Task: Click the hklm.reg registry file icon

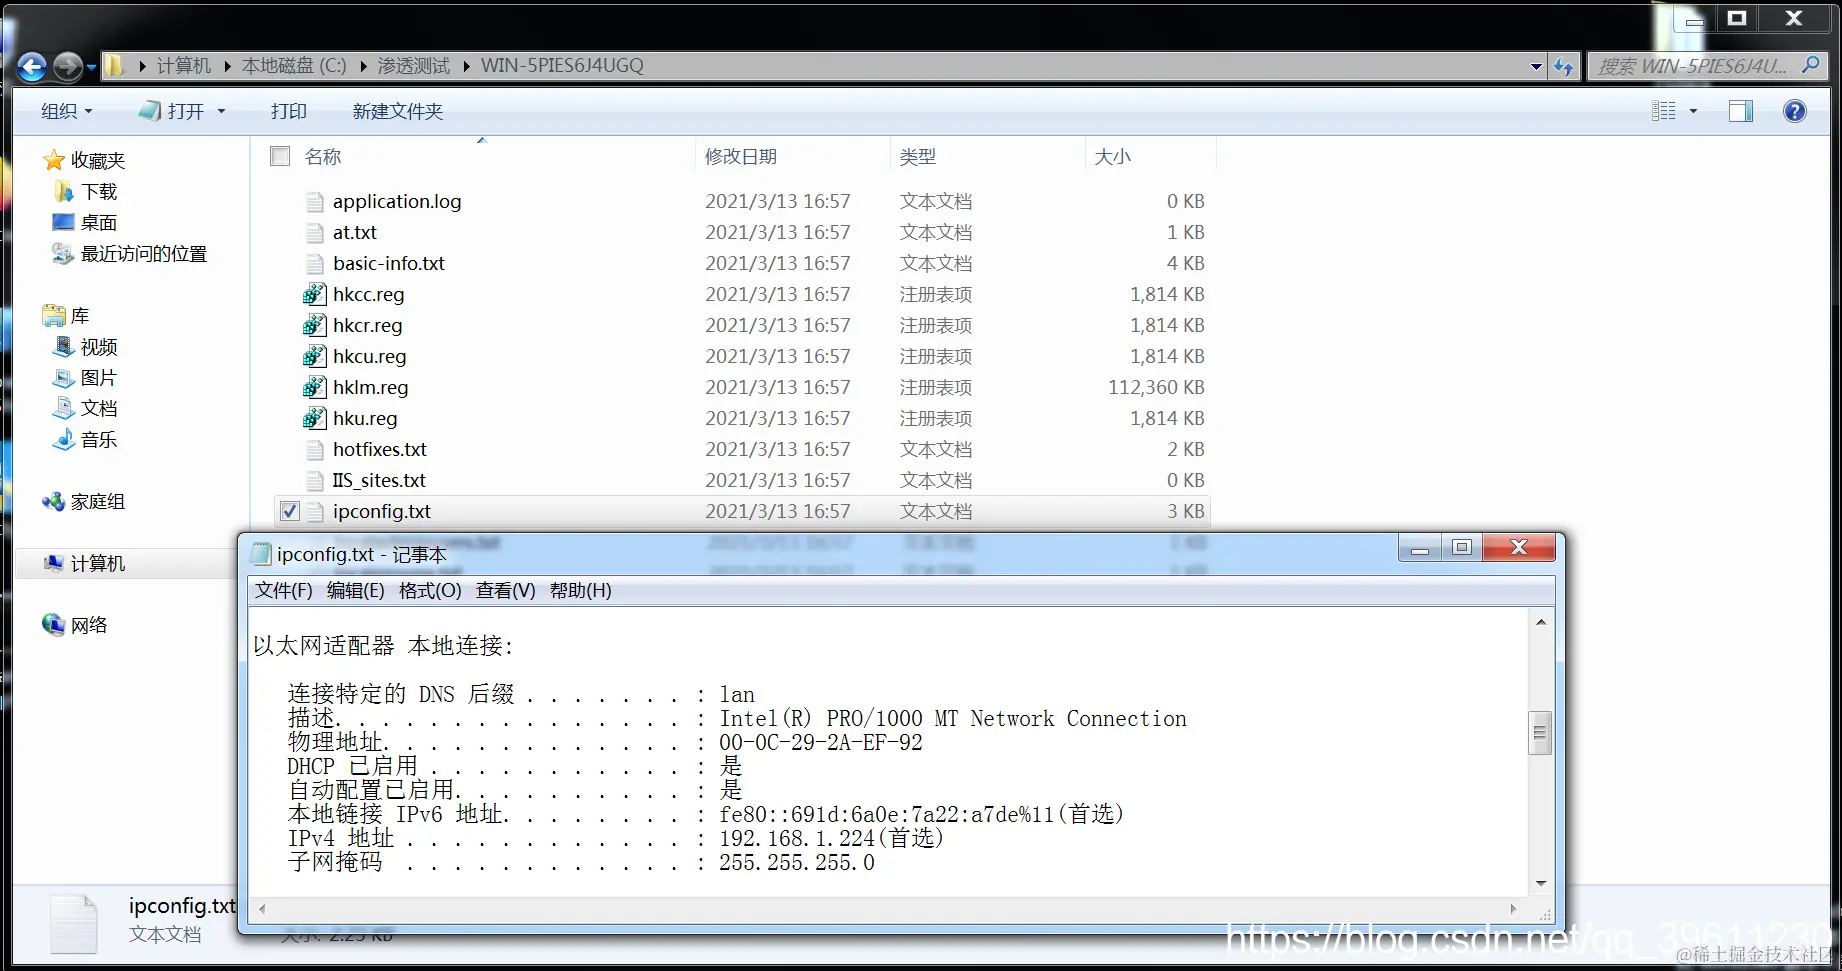Action: pyautogui.click(x=314, y=387)
